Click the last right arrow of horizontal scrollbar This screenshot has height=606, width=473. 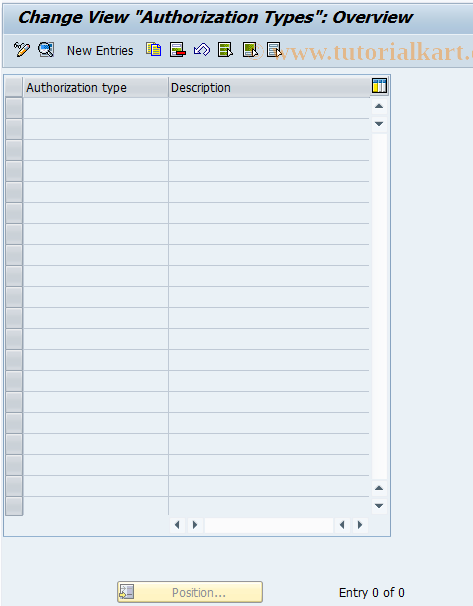(360, 525)
